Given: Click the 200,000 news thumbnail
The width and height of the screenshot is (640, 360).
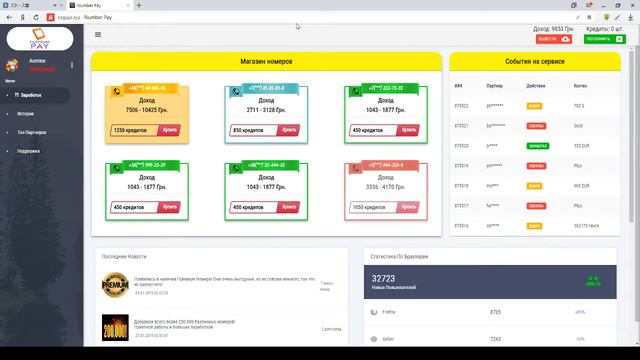Looking at the screenshot, I should point(115,327).
